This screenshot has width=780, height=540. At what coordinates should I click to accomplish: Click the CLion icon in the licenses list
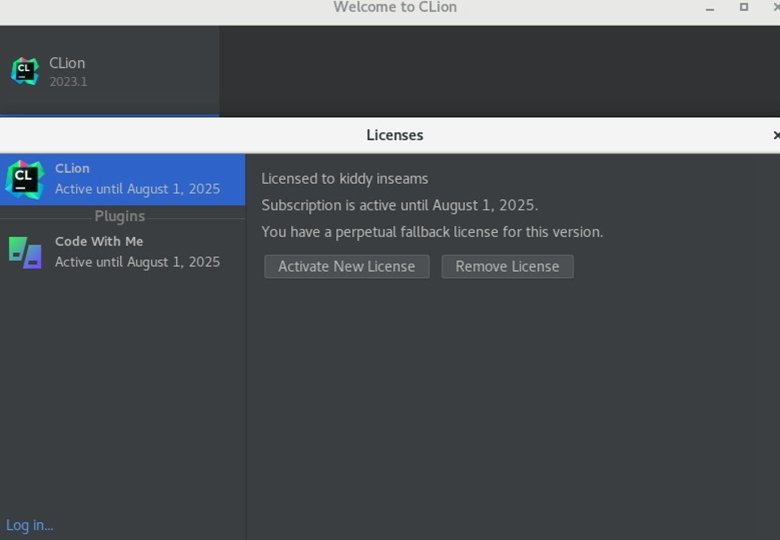point(24,180)
